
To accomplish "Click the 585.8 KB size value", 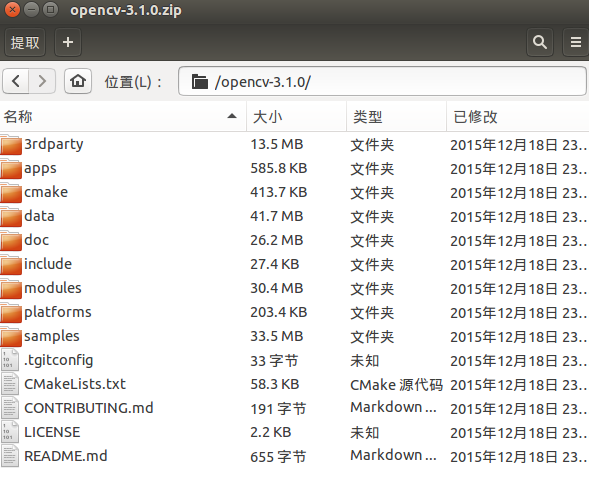I will 279,168.
